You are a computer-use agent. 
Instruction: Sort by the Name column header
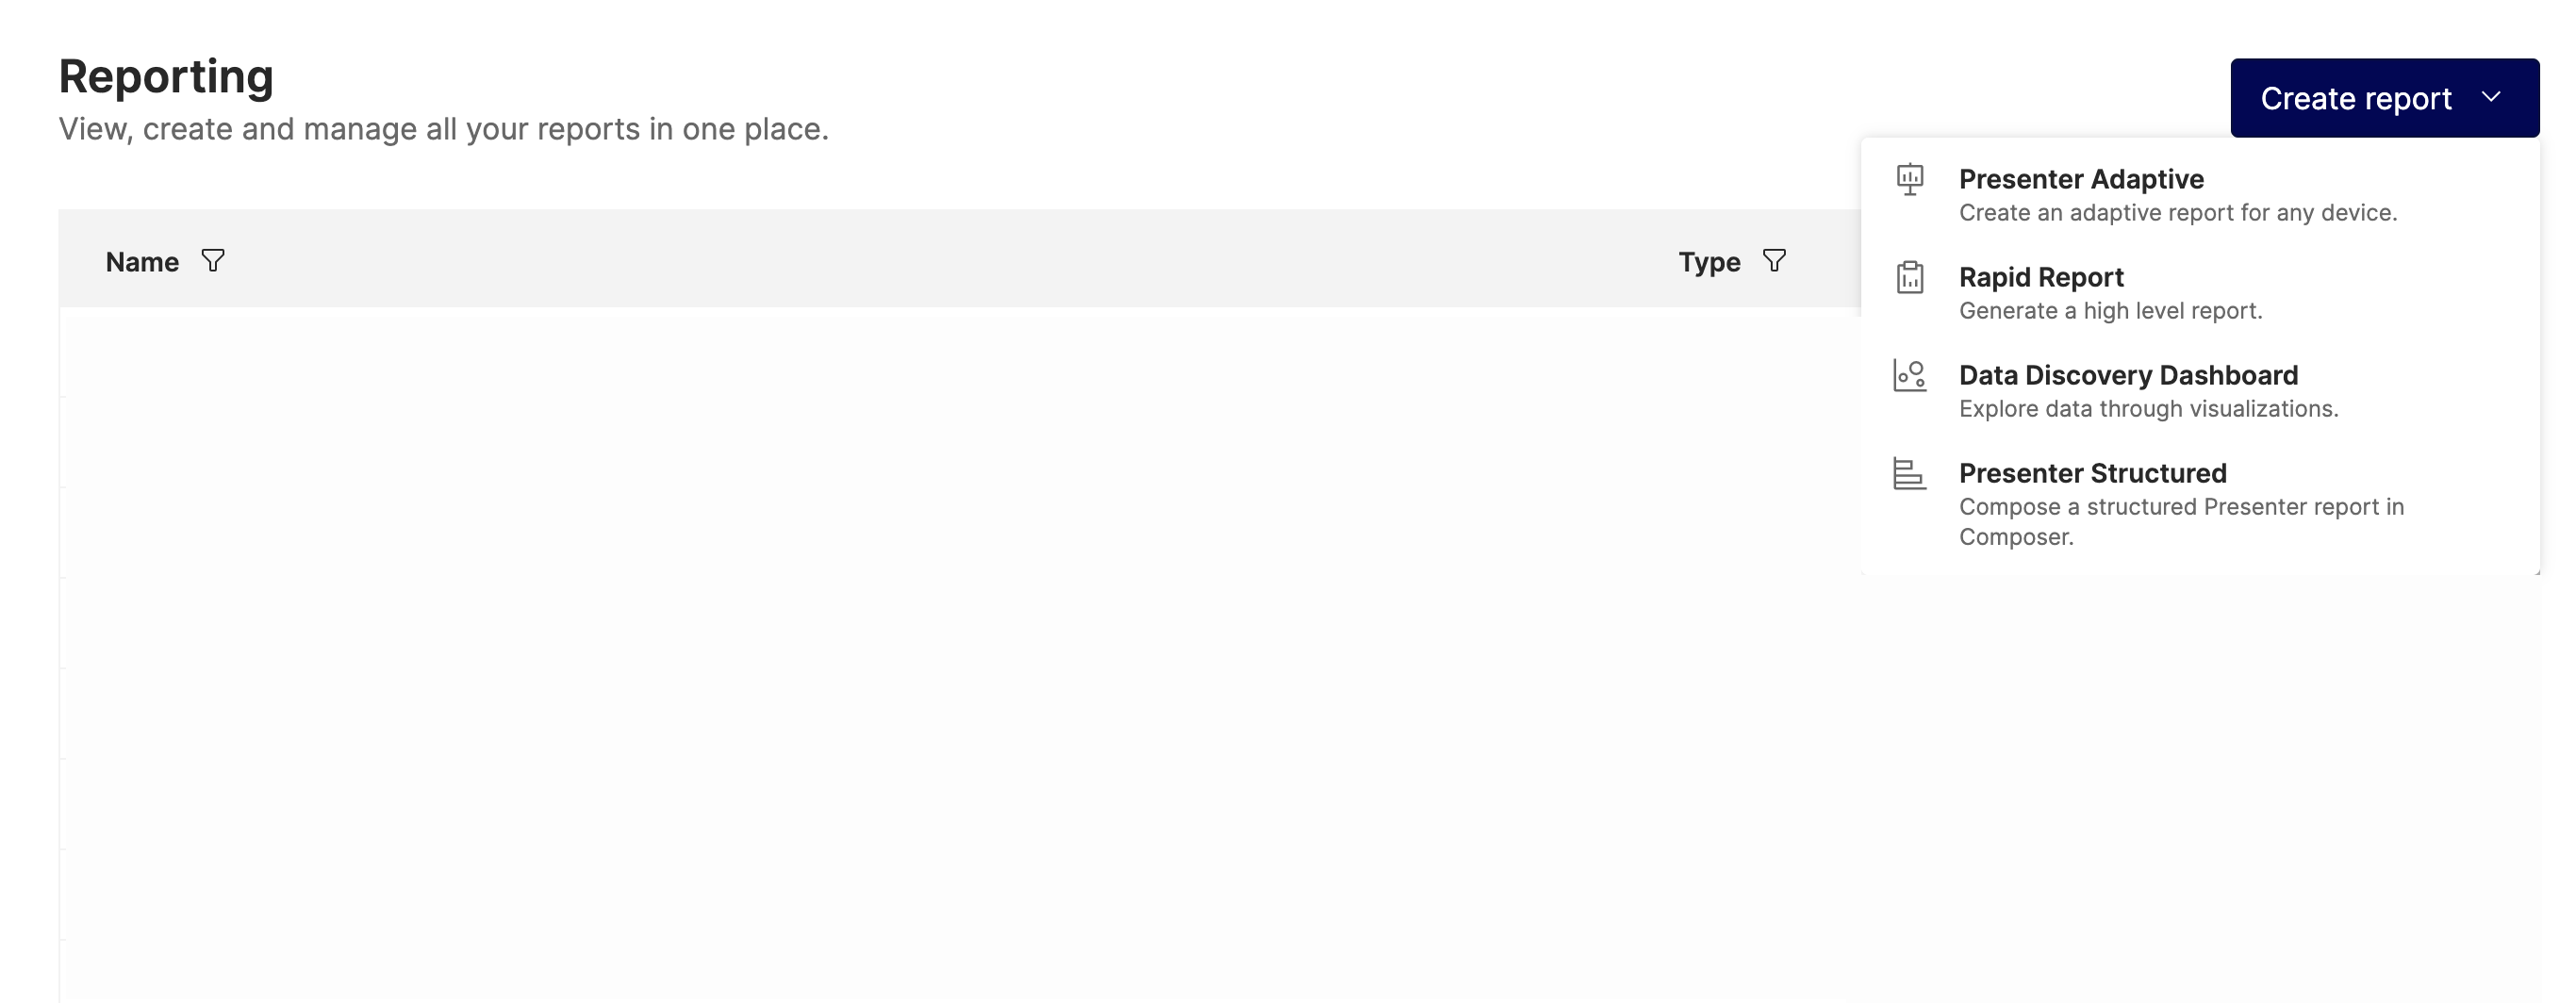142,262
